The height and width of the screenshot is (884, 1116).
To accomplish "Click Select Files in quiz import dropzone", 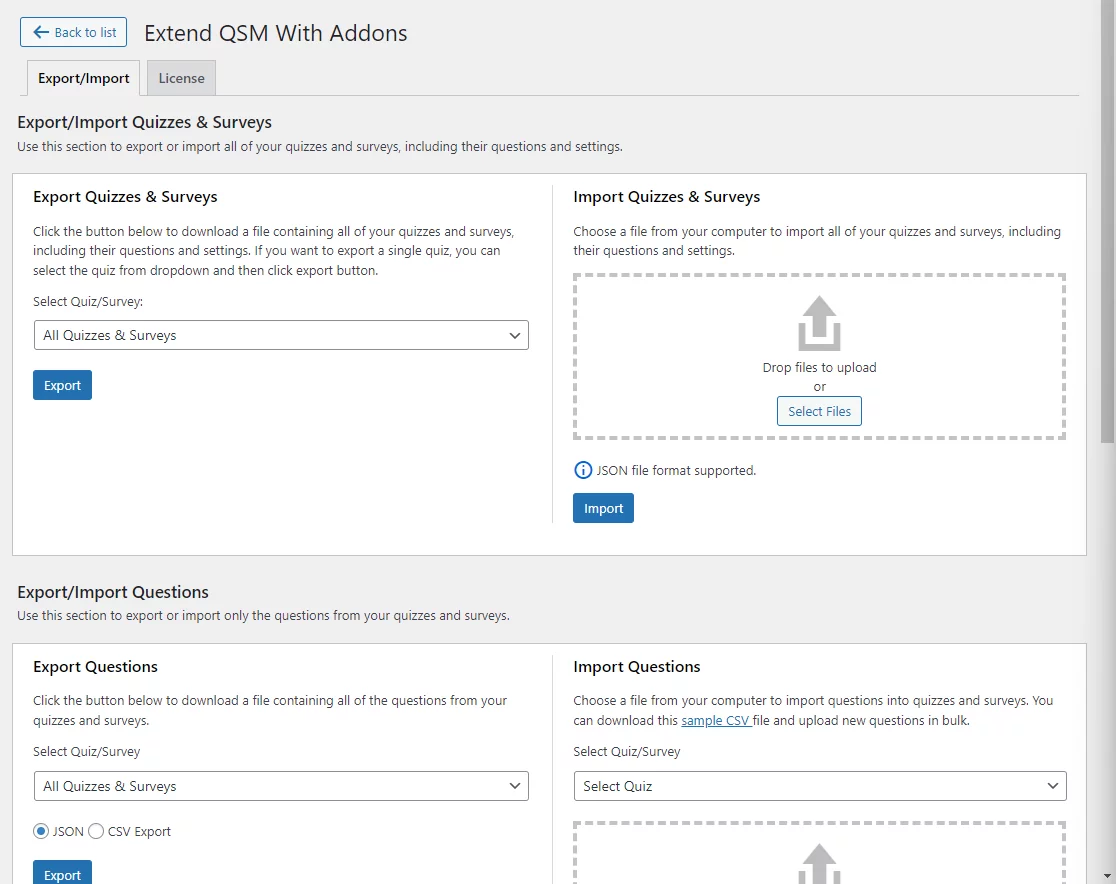I will coord(819,411).
